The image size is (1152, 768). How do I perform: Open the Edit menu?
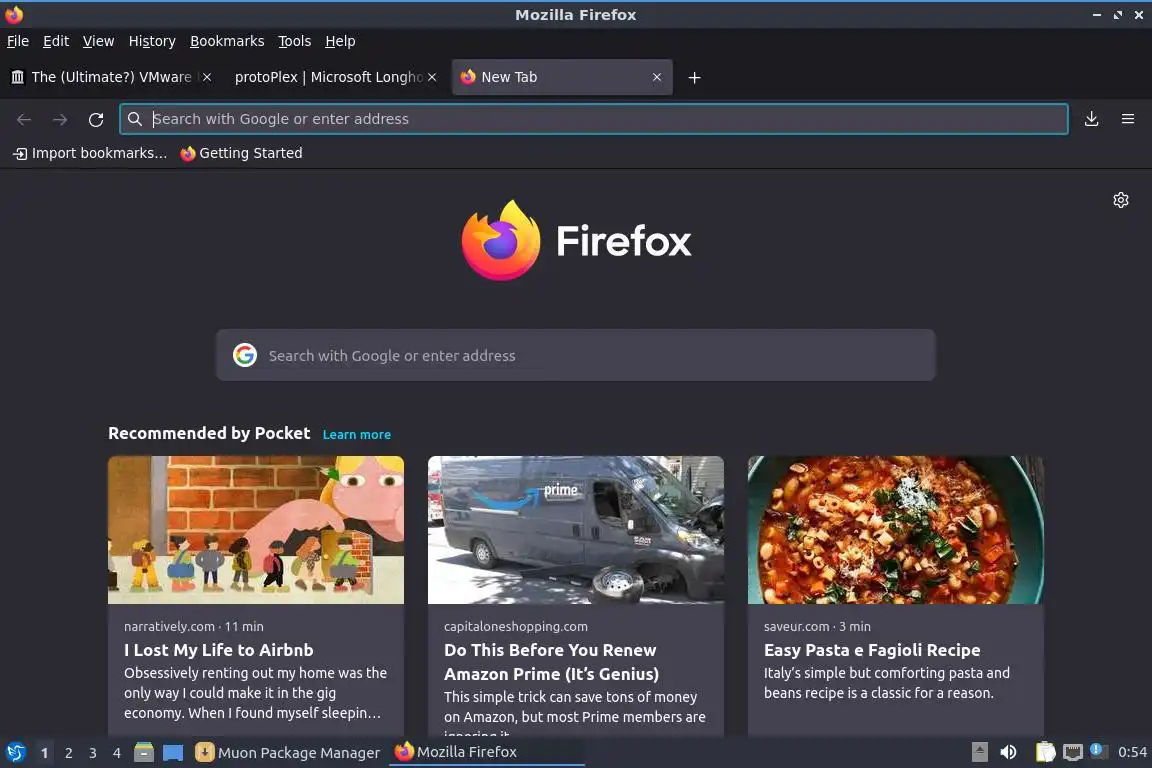(56, 41)
